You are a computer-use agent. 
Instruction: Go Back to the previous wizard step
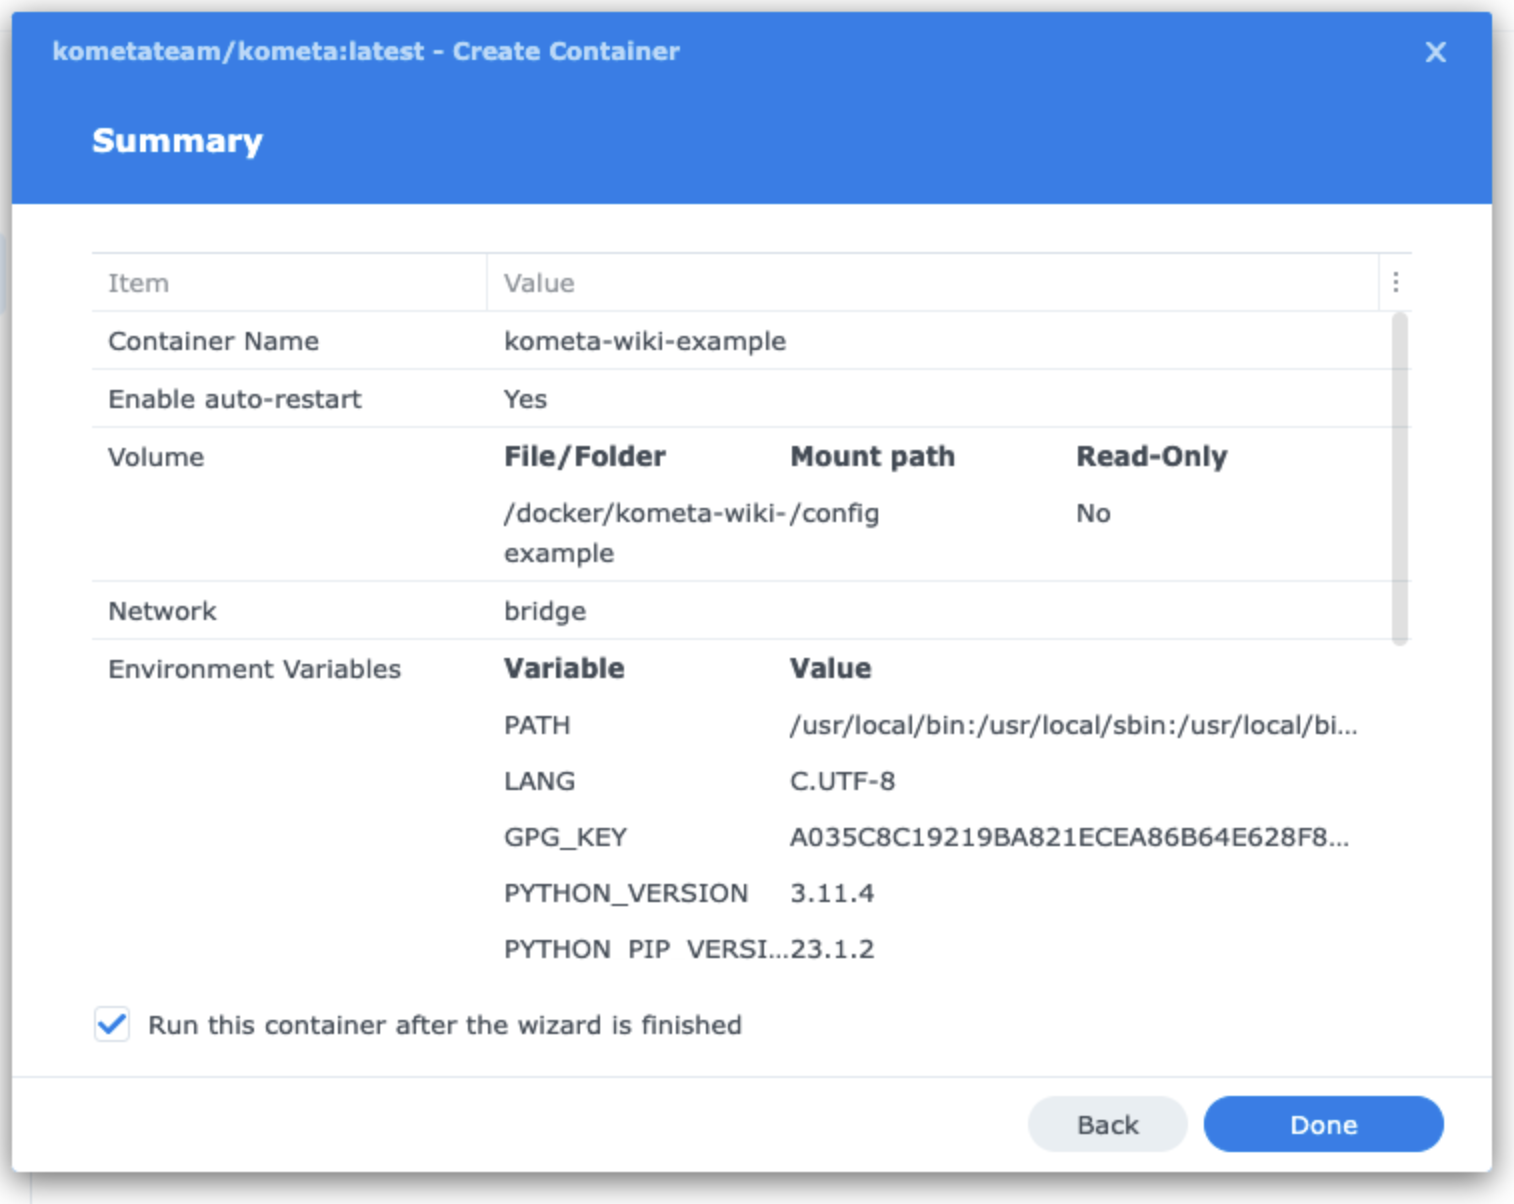pyautogui.click(x=1107, y=1124)
